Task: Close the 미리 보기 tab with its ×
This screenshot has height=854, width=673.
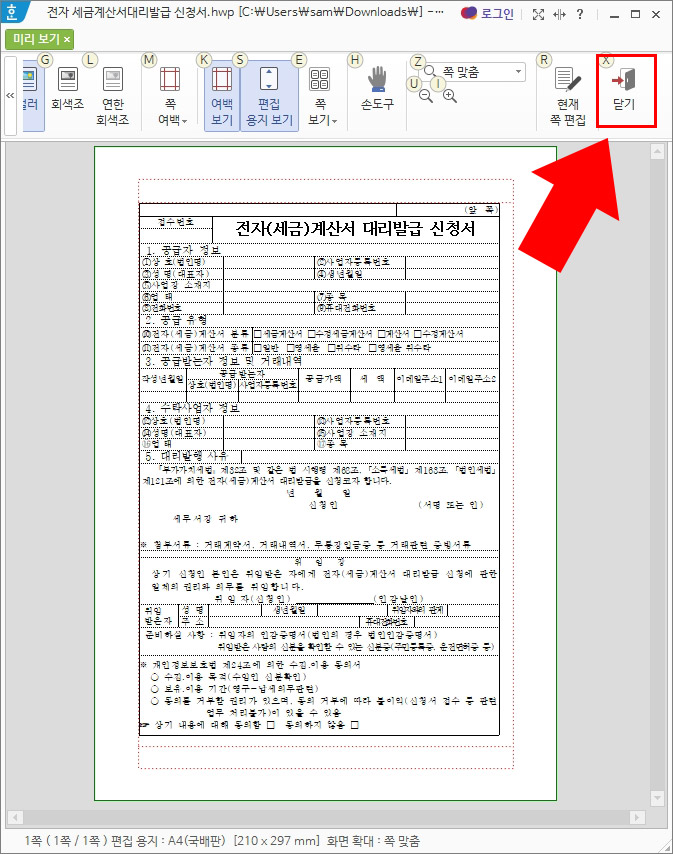Action: 67,39
